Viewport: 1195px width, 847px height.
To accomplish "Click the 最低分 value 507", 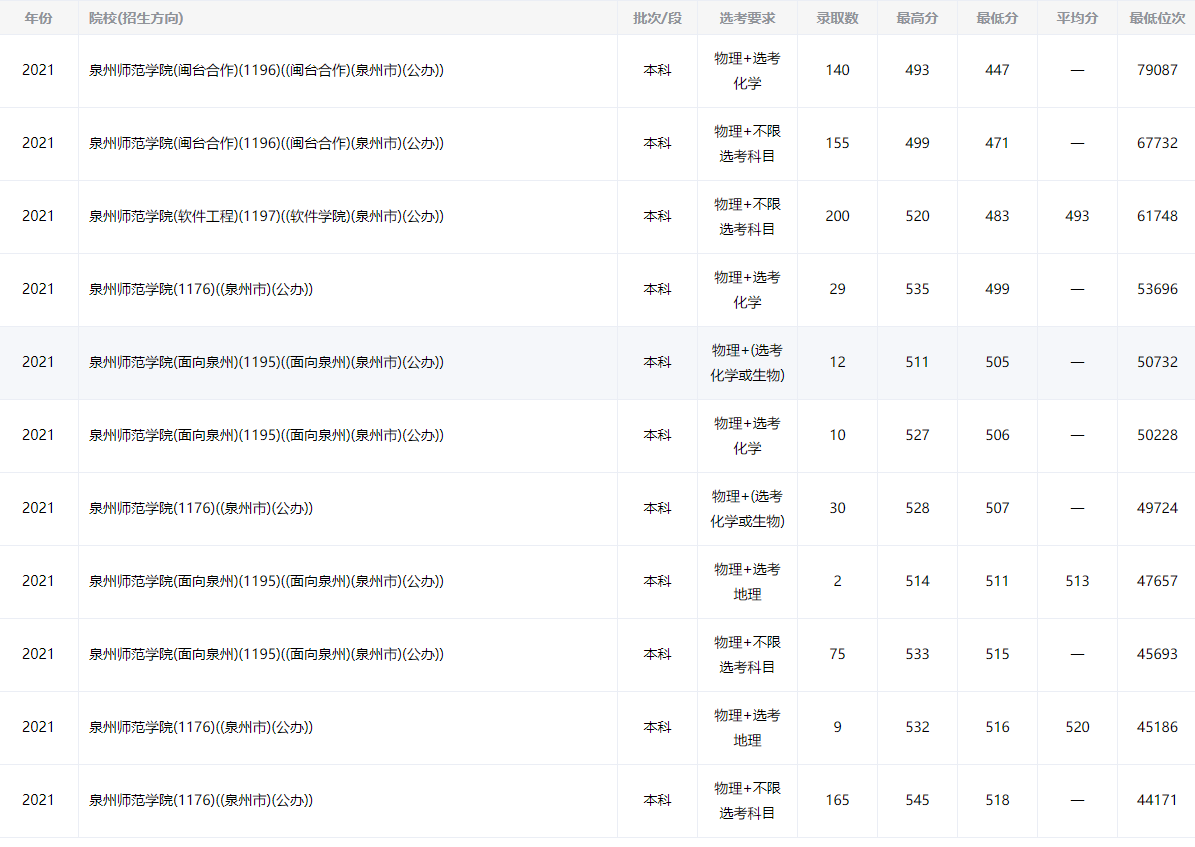I will click(997, 509).
